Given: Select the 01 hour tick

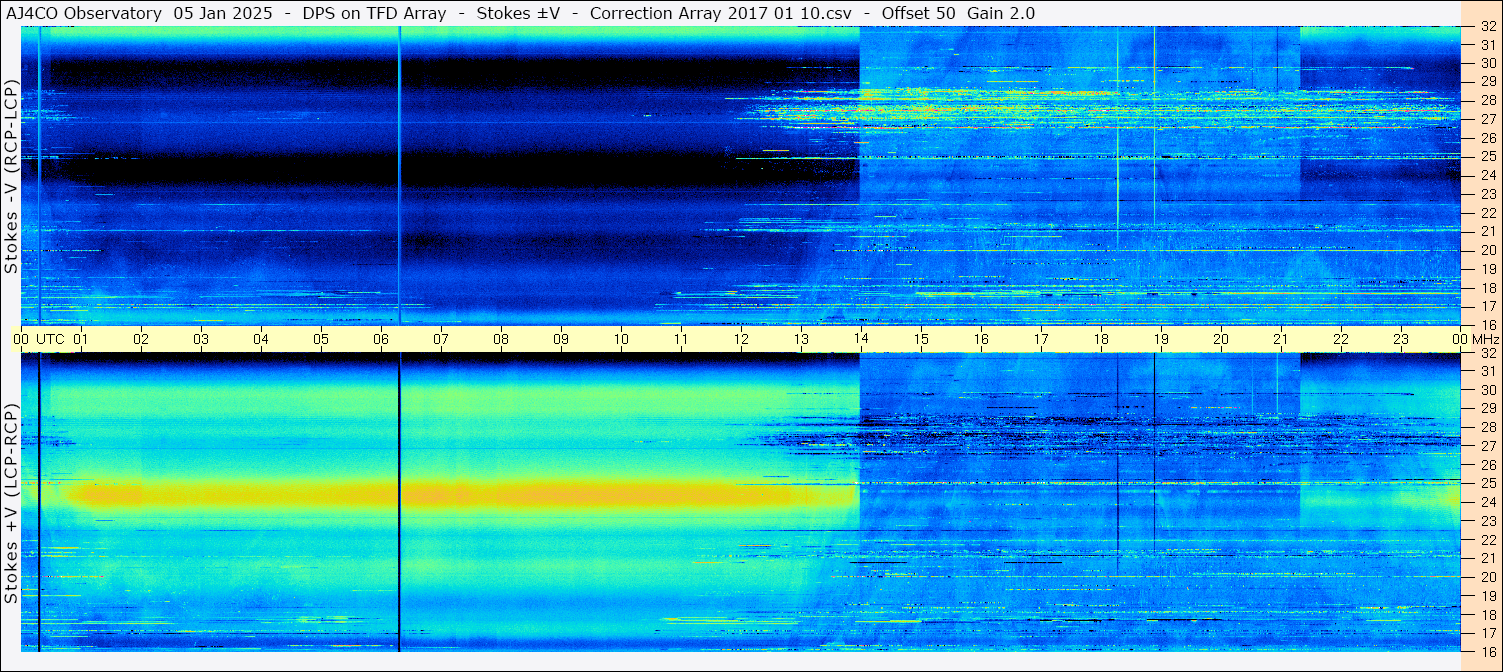Looking at the screenshot, I should coord(81,339).
